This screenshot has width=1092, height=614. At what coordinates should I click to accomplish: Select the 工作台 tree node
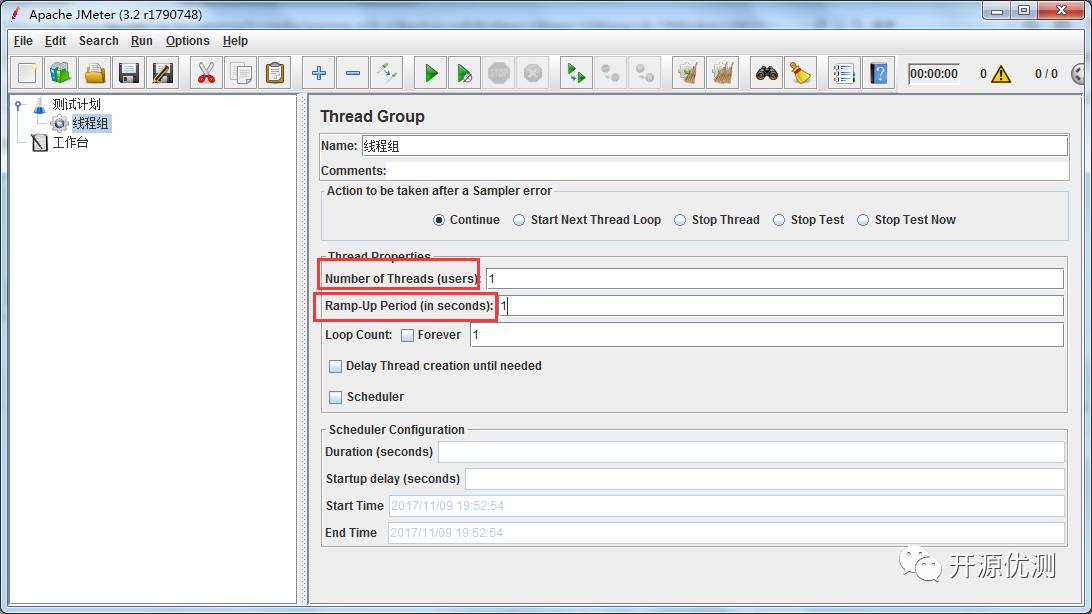coord(70,143)
